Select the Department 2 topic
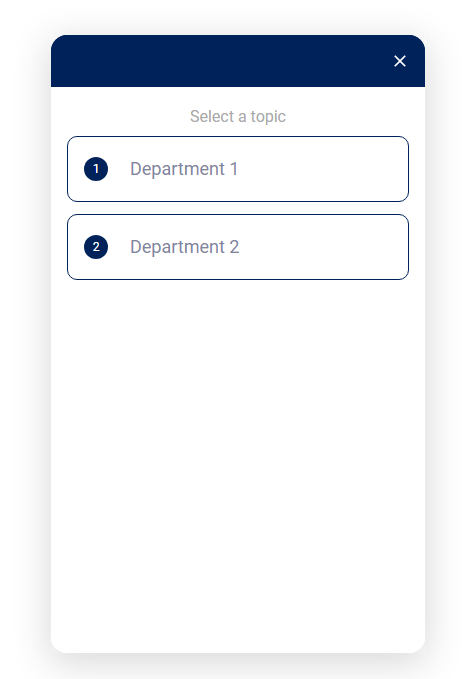 238,247
